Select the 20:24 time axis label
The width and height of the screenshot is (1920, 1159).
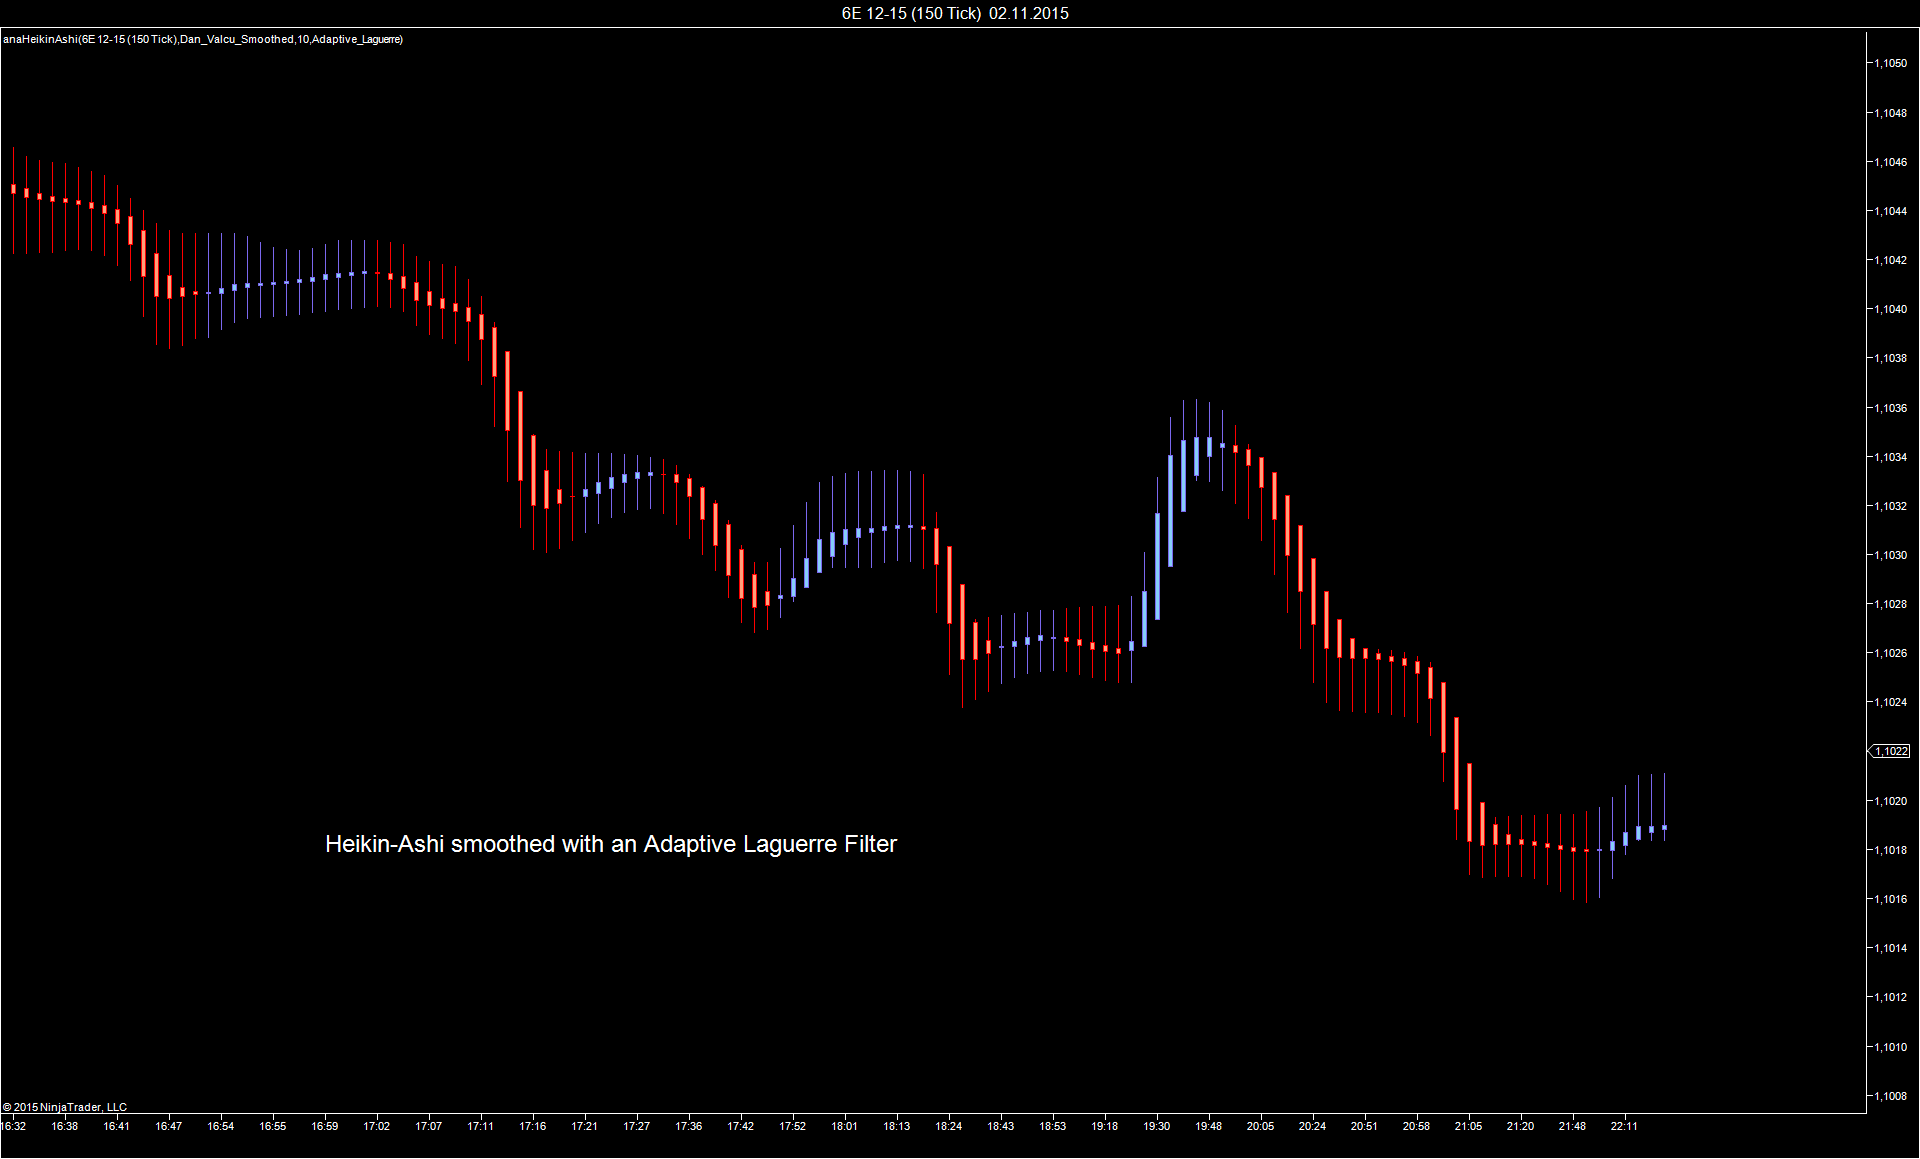[x=1312, y=1126]
